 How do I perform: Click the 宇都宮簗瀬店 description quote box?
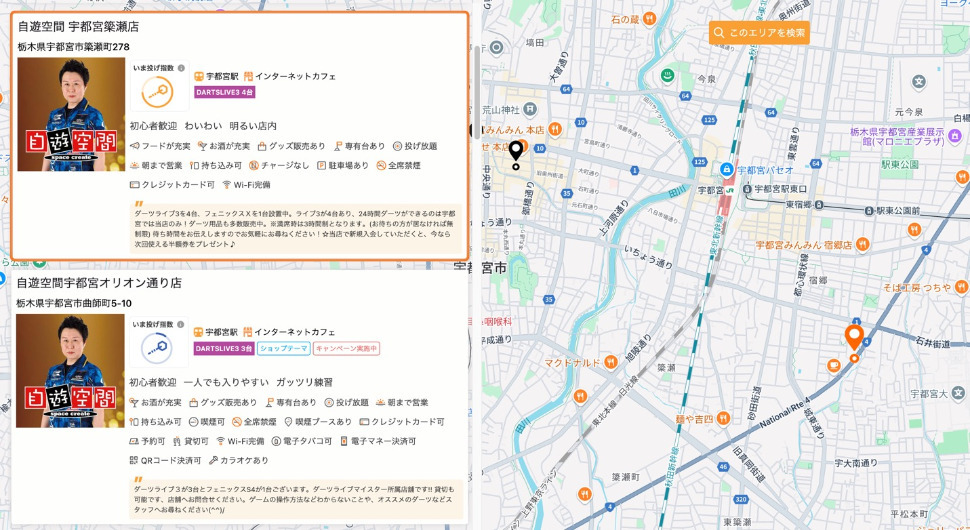[x=296, y=228]
